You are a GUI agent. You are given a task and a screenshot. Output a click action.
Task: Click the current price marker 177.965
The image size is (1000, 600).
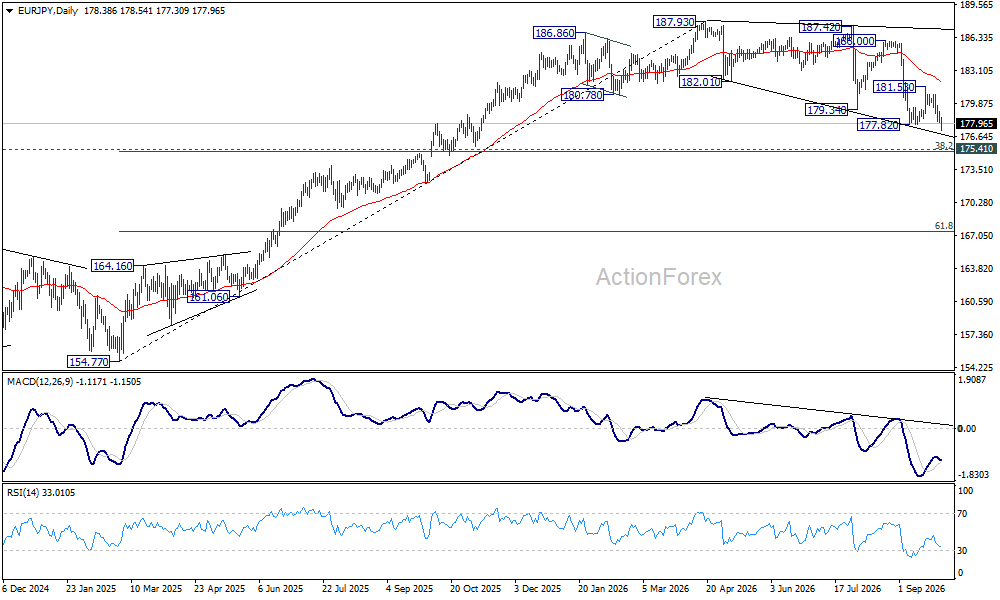tap(976, 124)
